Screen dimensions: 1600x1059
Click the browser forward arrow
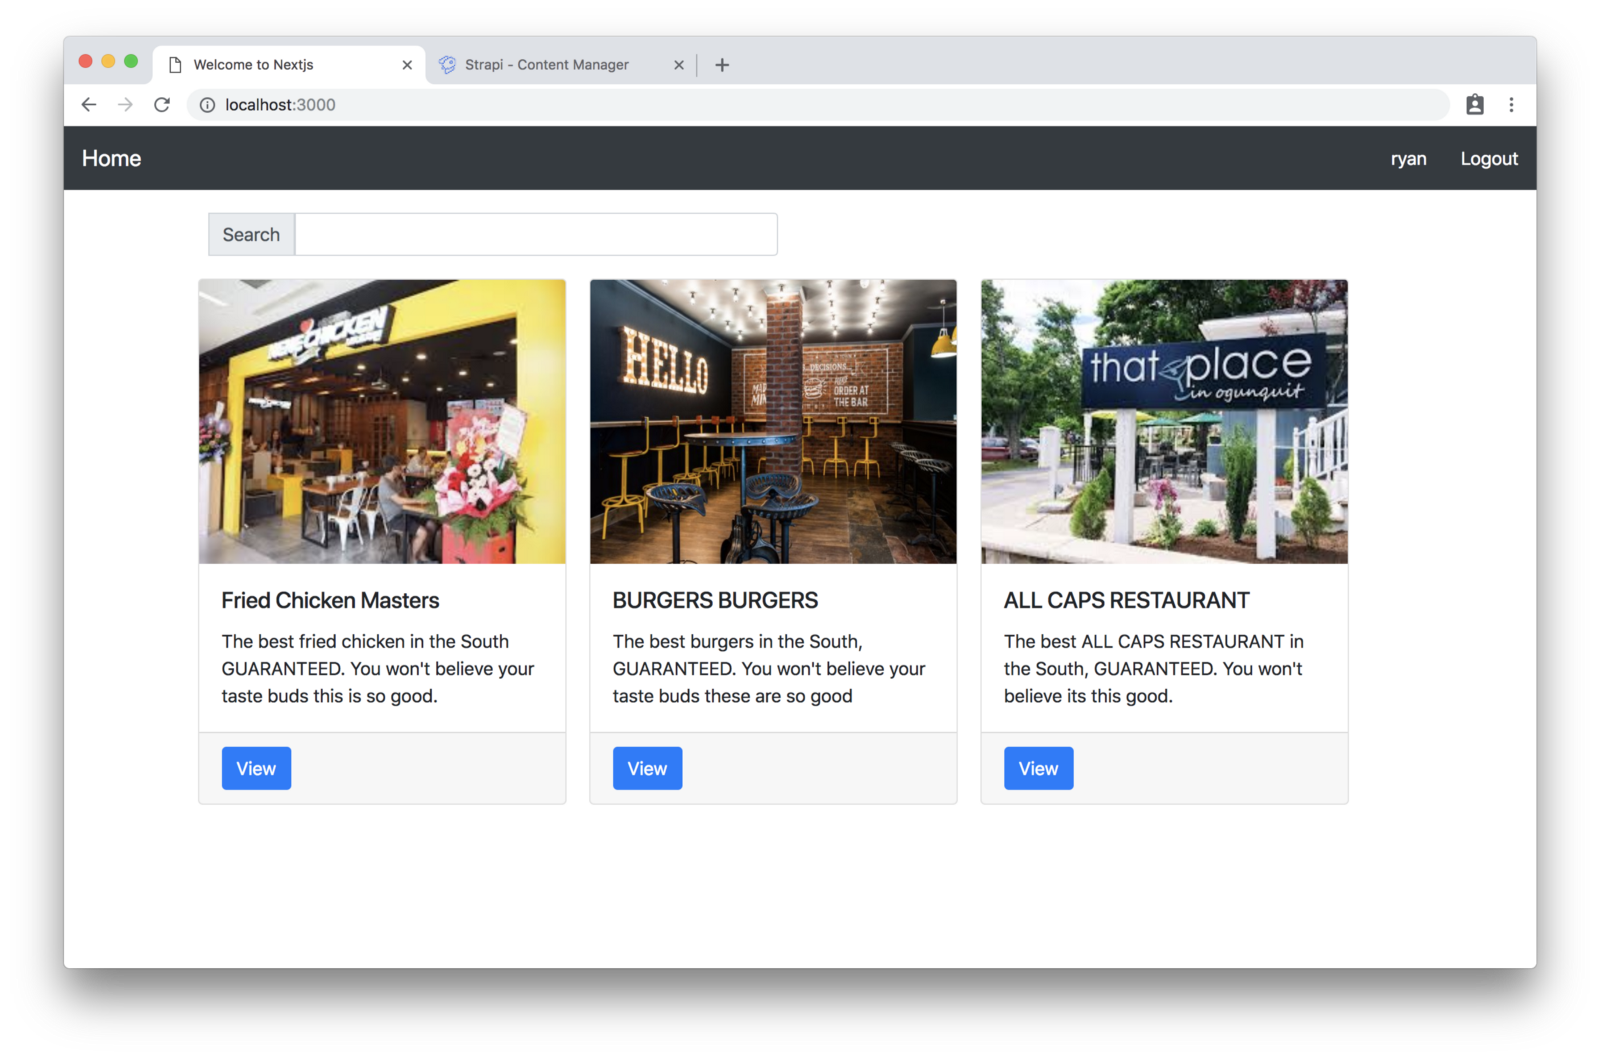coord(125,105)
